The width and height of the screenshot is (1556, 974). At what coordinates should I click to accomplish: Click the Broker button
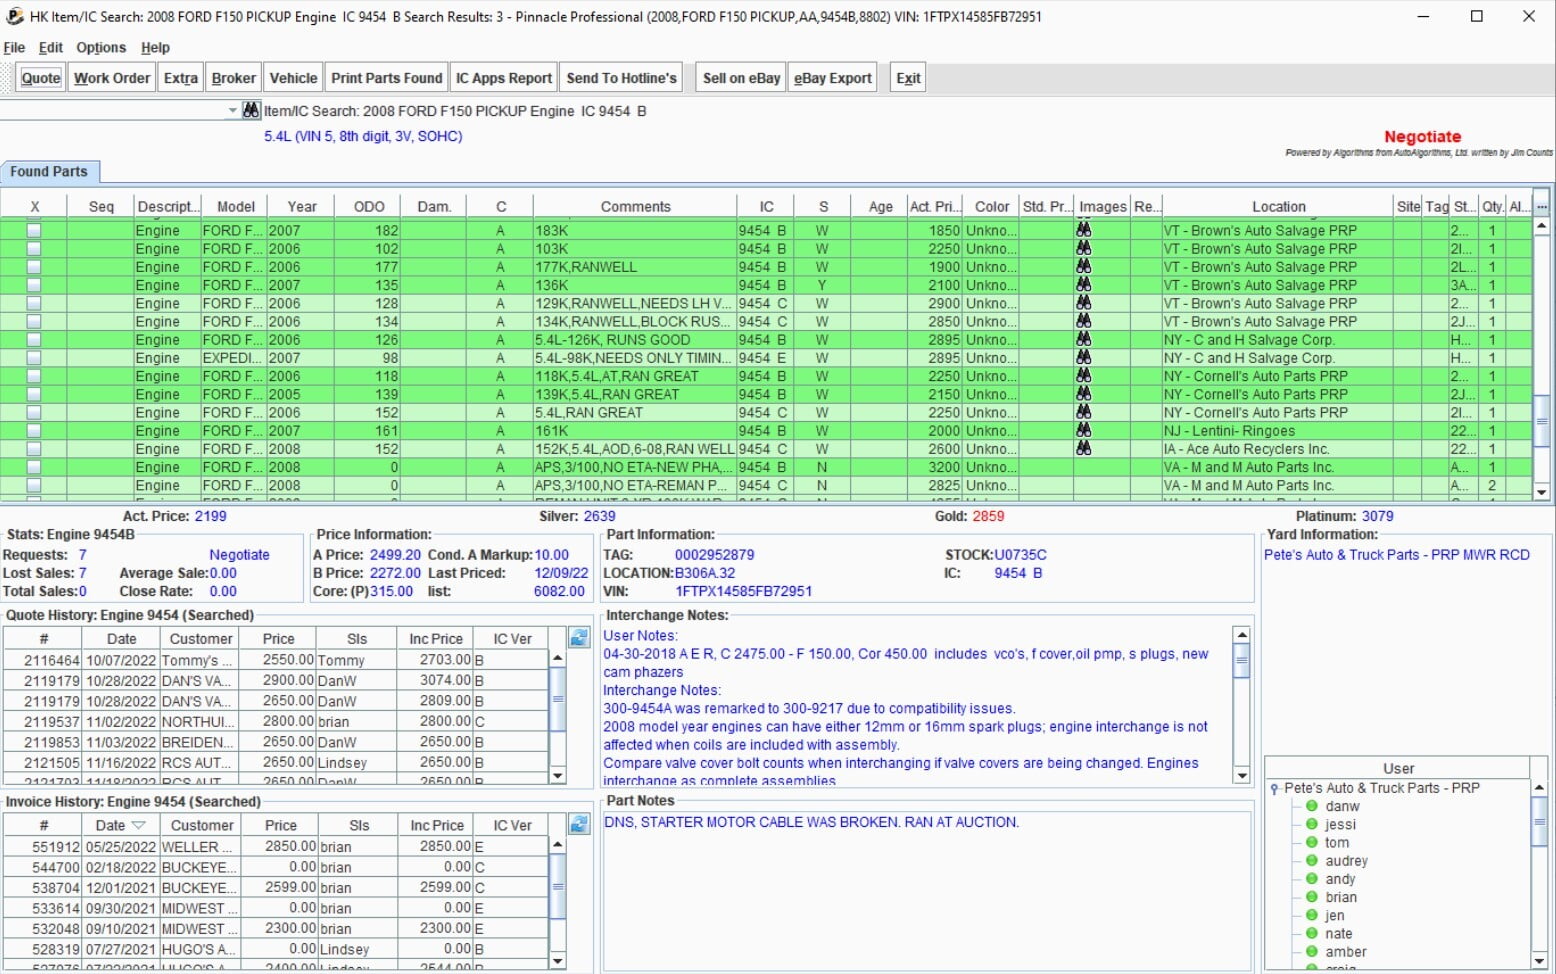[x=234, y=78]
